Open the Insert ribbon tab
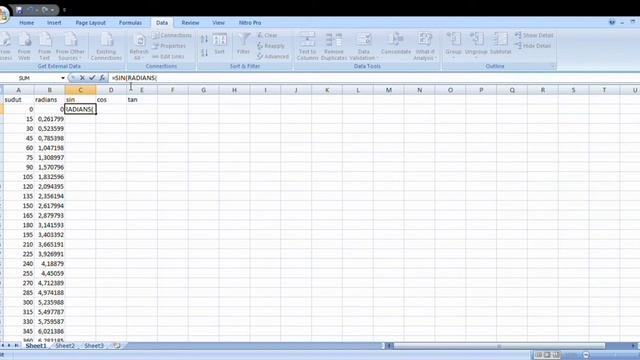Image resolution: width=640 pixels, height=360 pixels. (54, 23)
